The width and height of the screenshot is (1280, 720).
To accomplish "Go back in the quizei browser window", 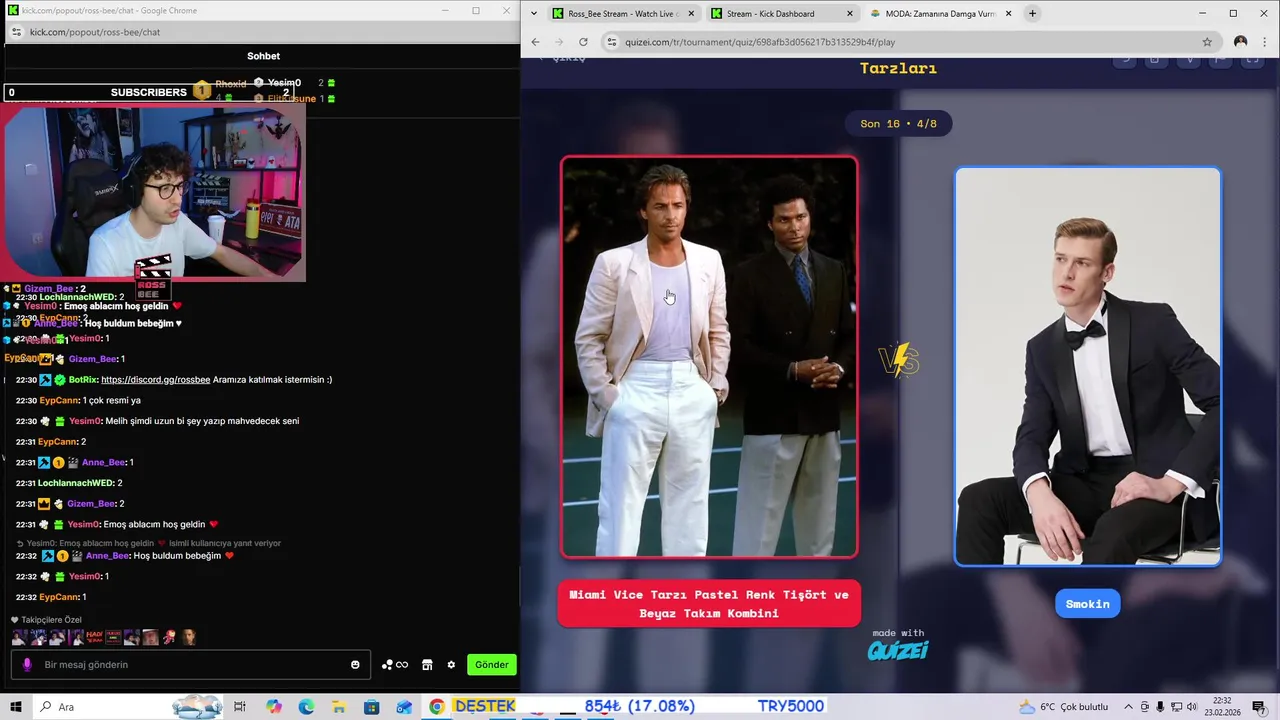I will (x=535, y=42).
